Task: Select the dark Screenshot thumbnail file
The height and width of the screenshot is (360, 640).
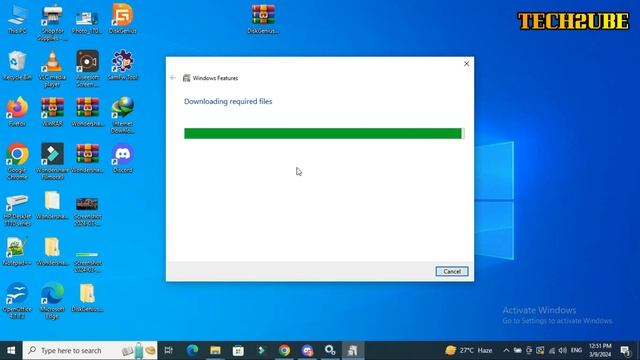Action: pos(87,211)
